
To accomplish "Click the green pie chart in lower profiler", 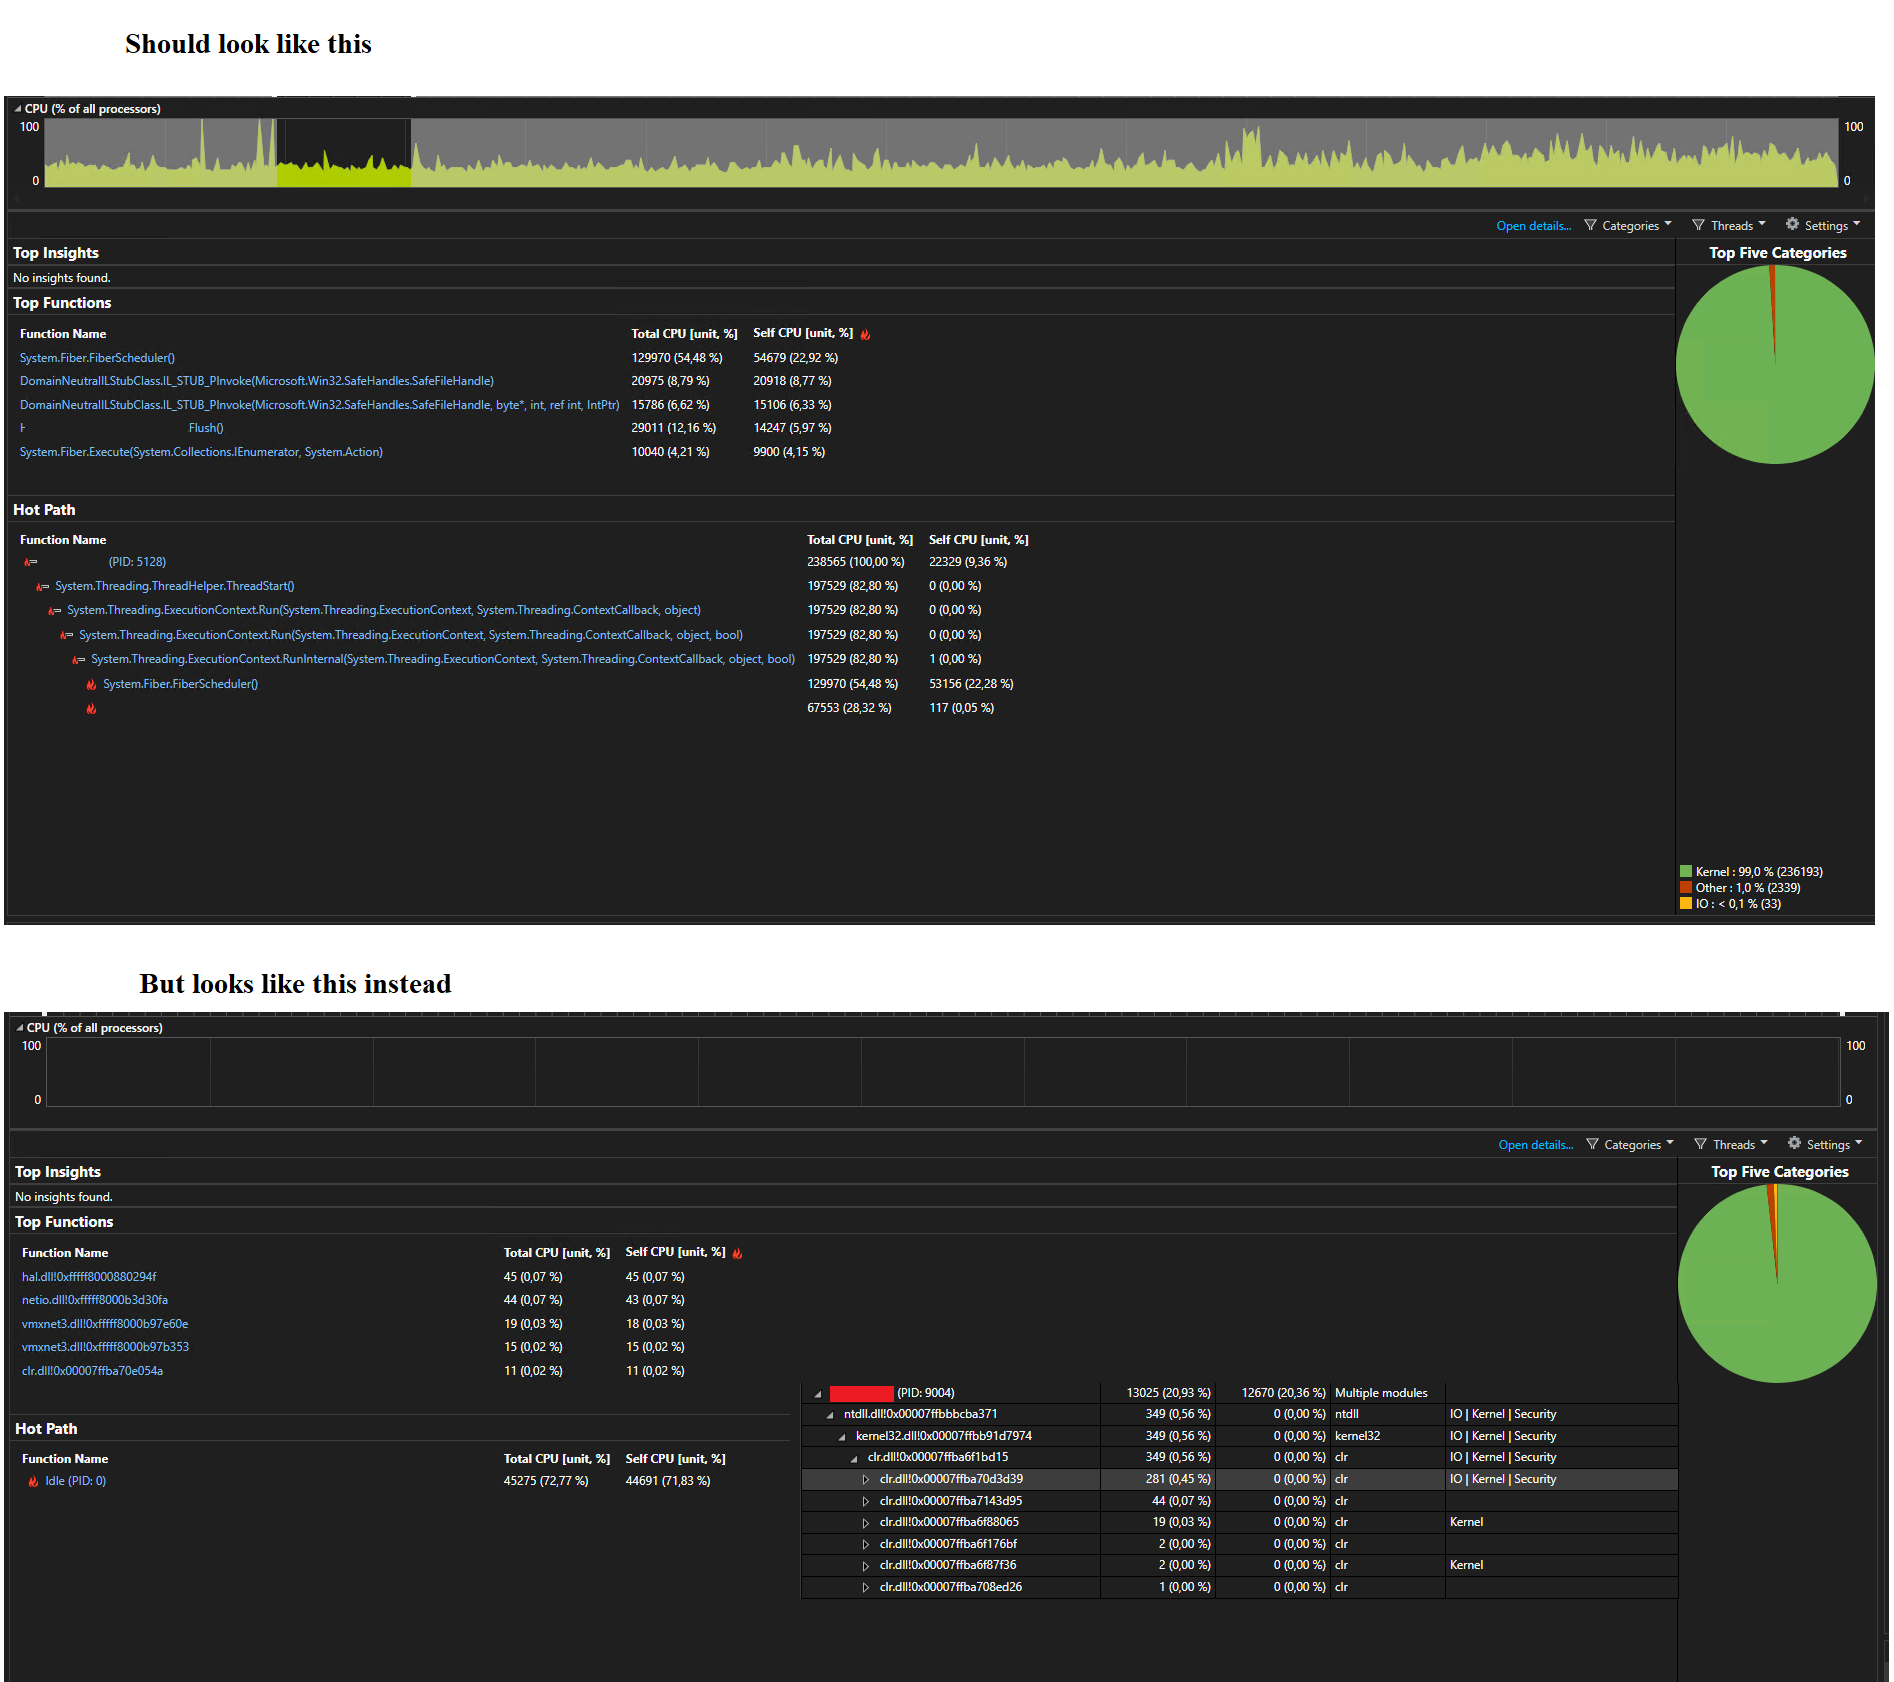I will tap(1777, 1283).
